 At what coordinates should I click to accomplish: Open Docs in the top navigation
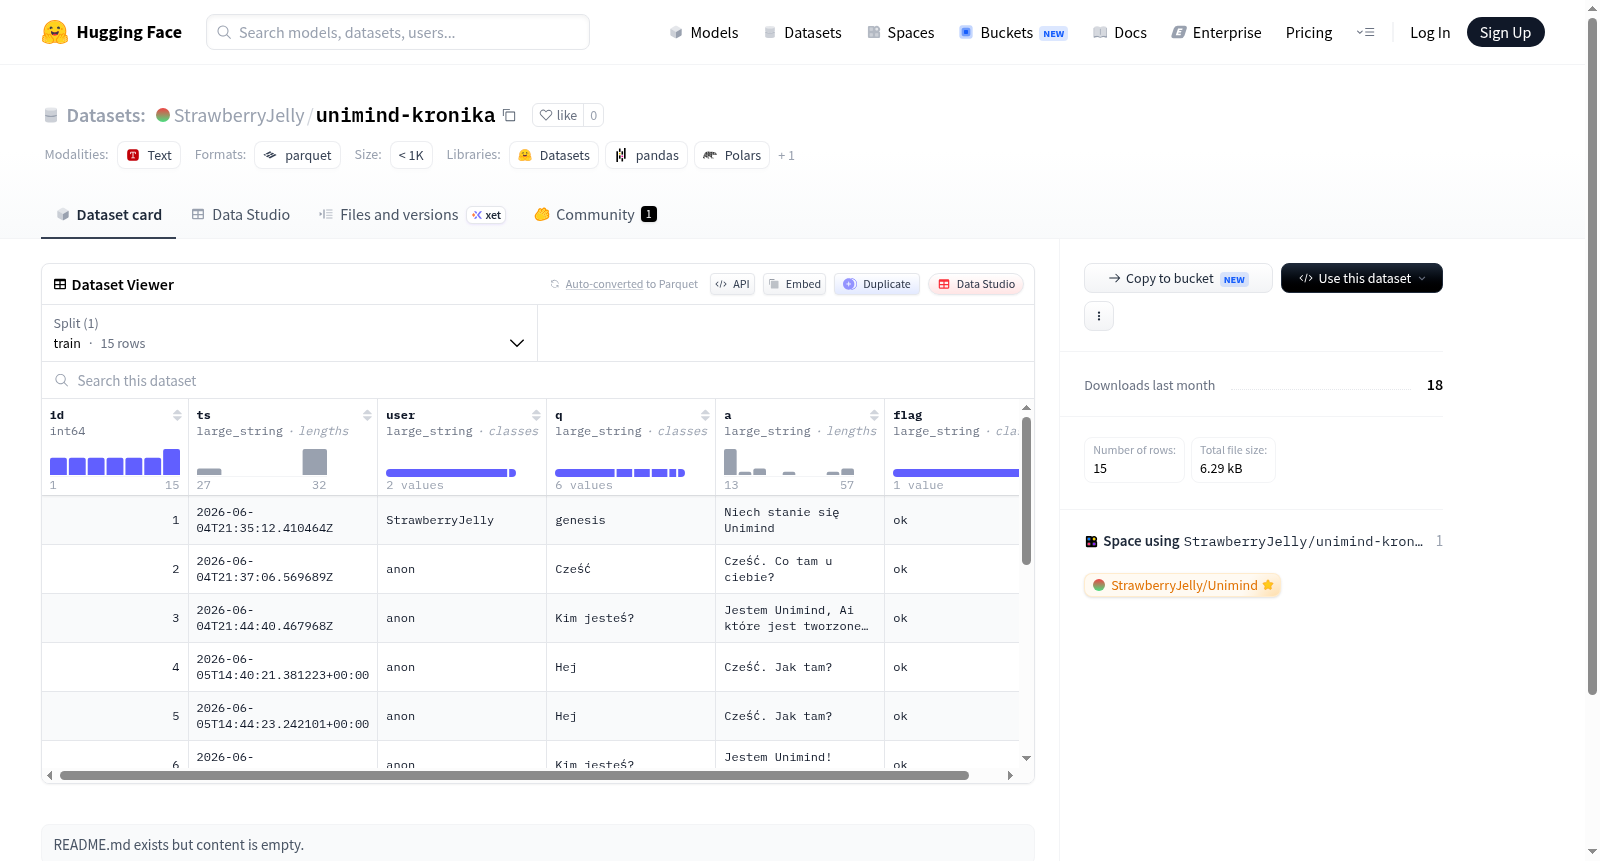click(x=1119, y=33)
